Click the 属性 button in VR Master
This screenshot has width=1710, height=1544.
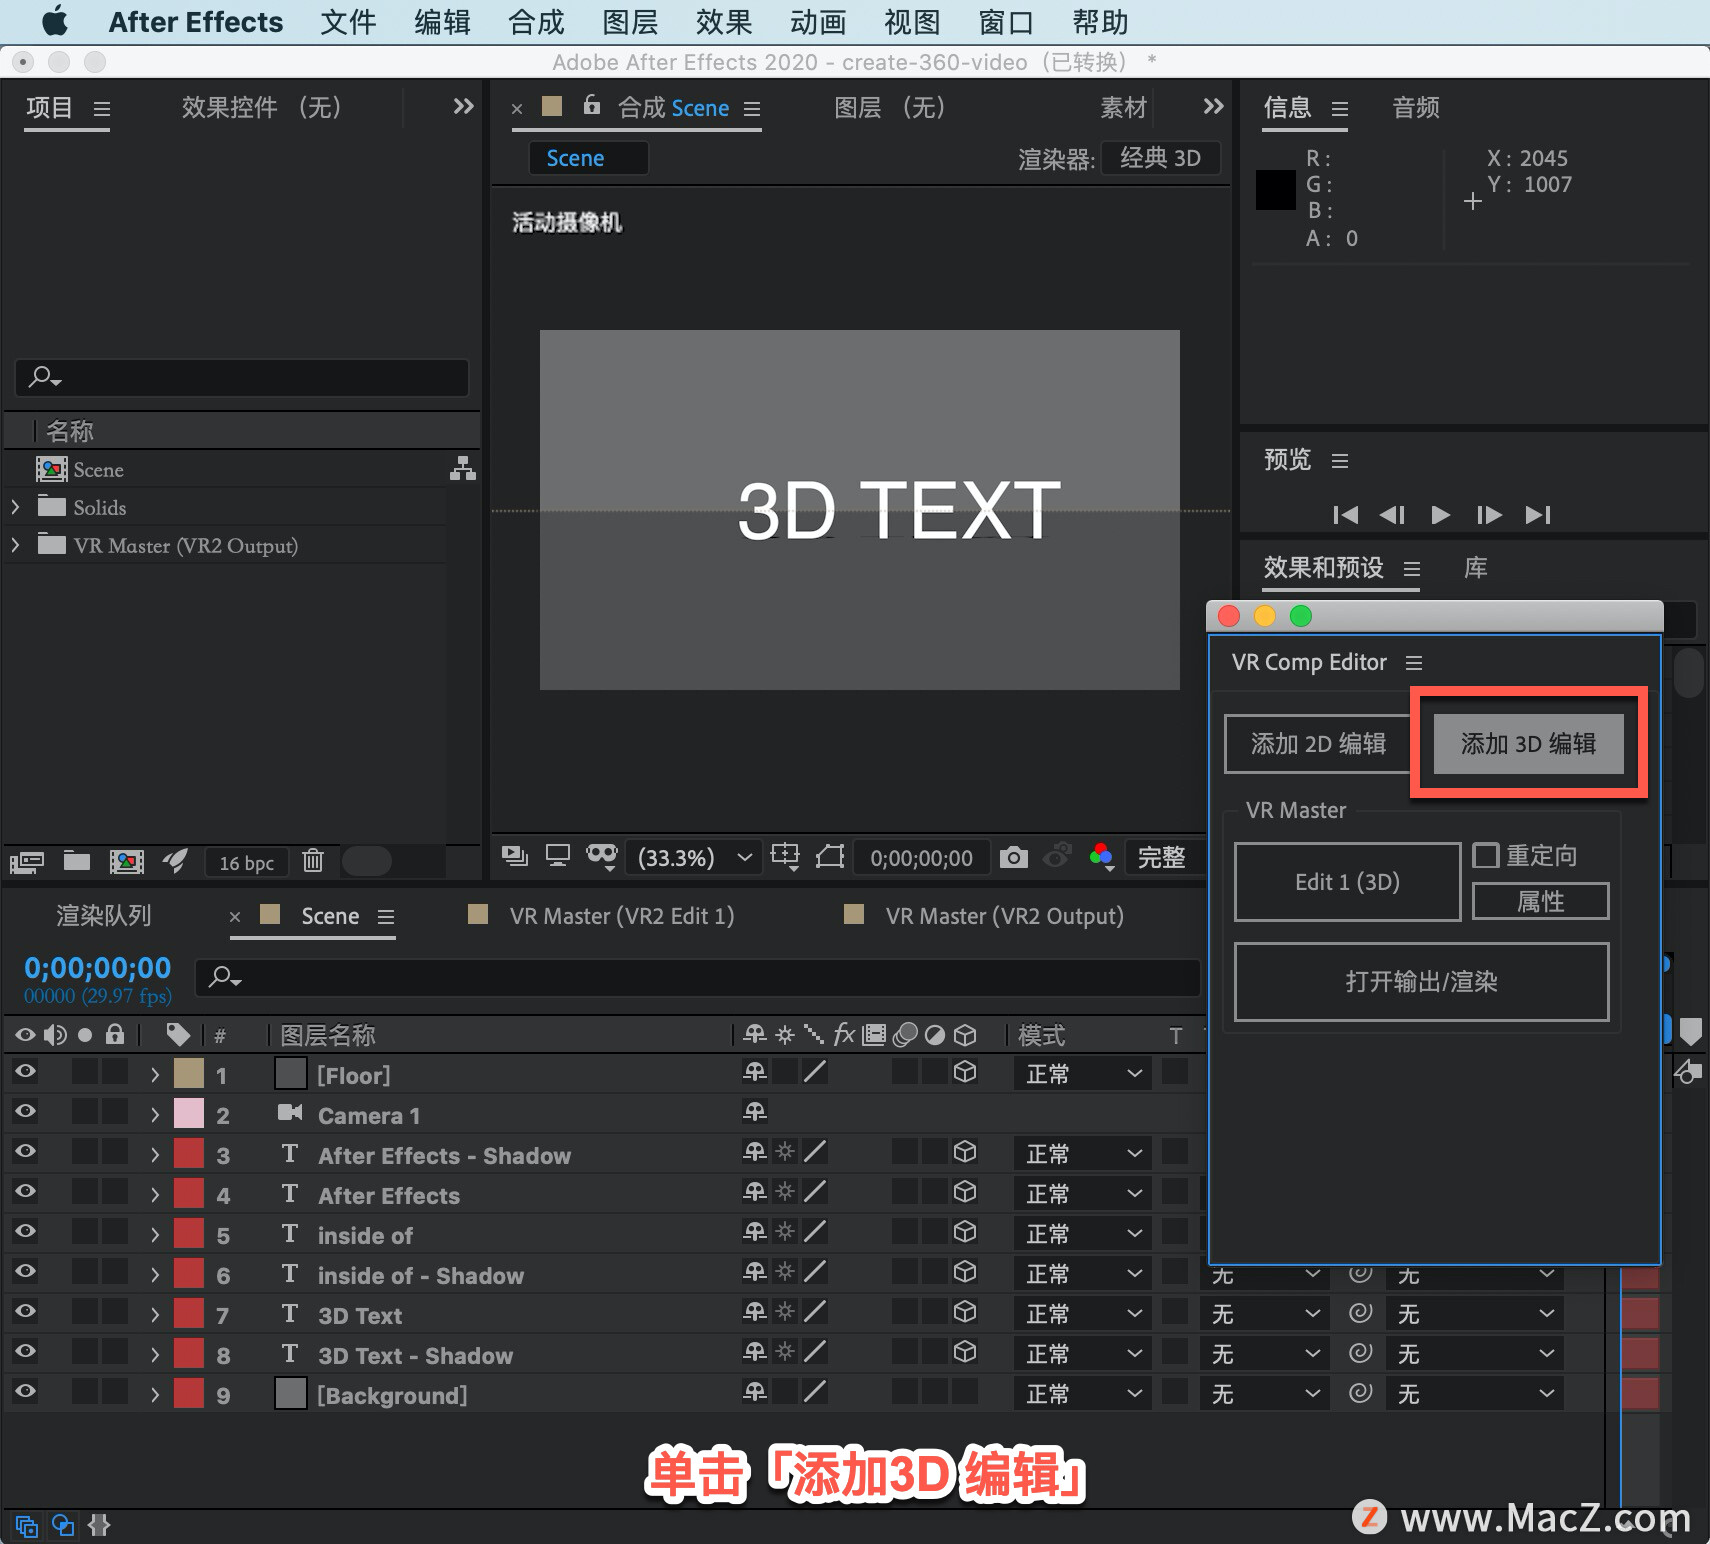click(x=1540, y=901)
